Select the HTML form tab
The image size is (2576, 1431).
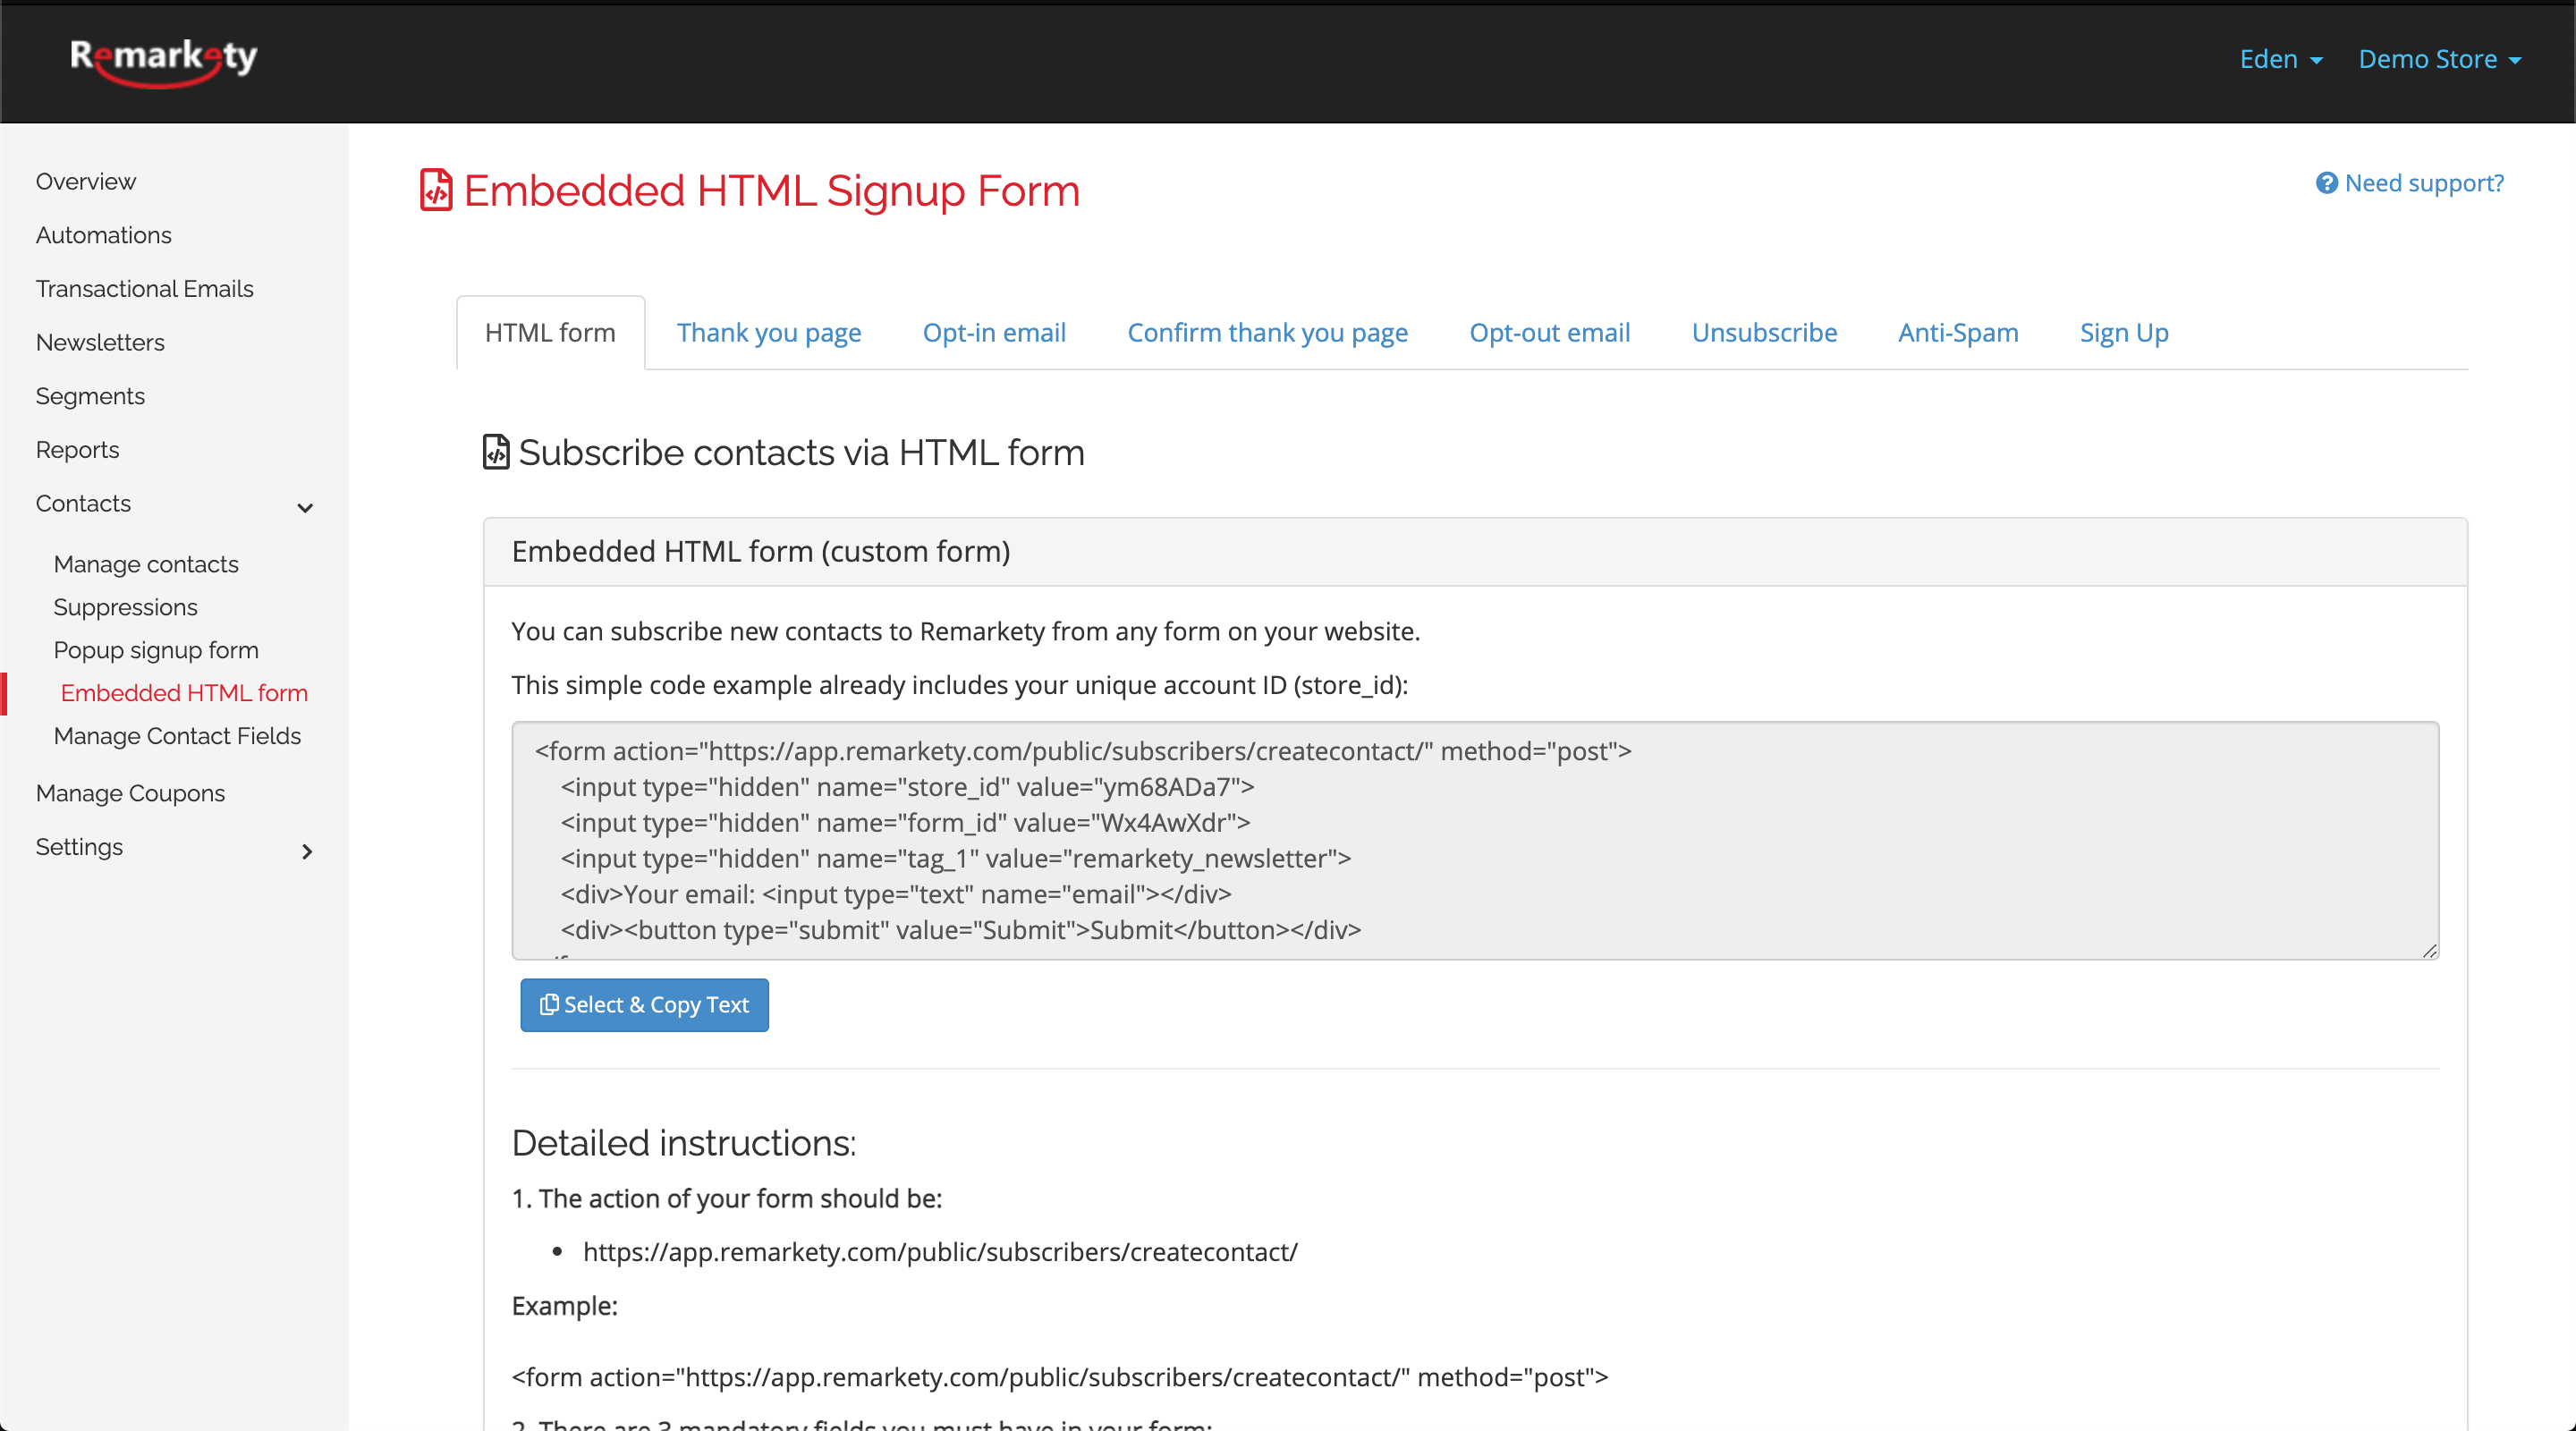point(550,332)
